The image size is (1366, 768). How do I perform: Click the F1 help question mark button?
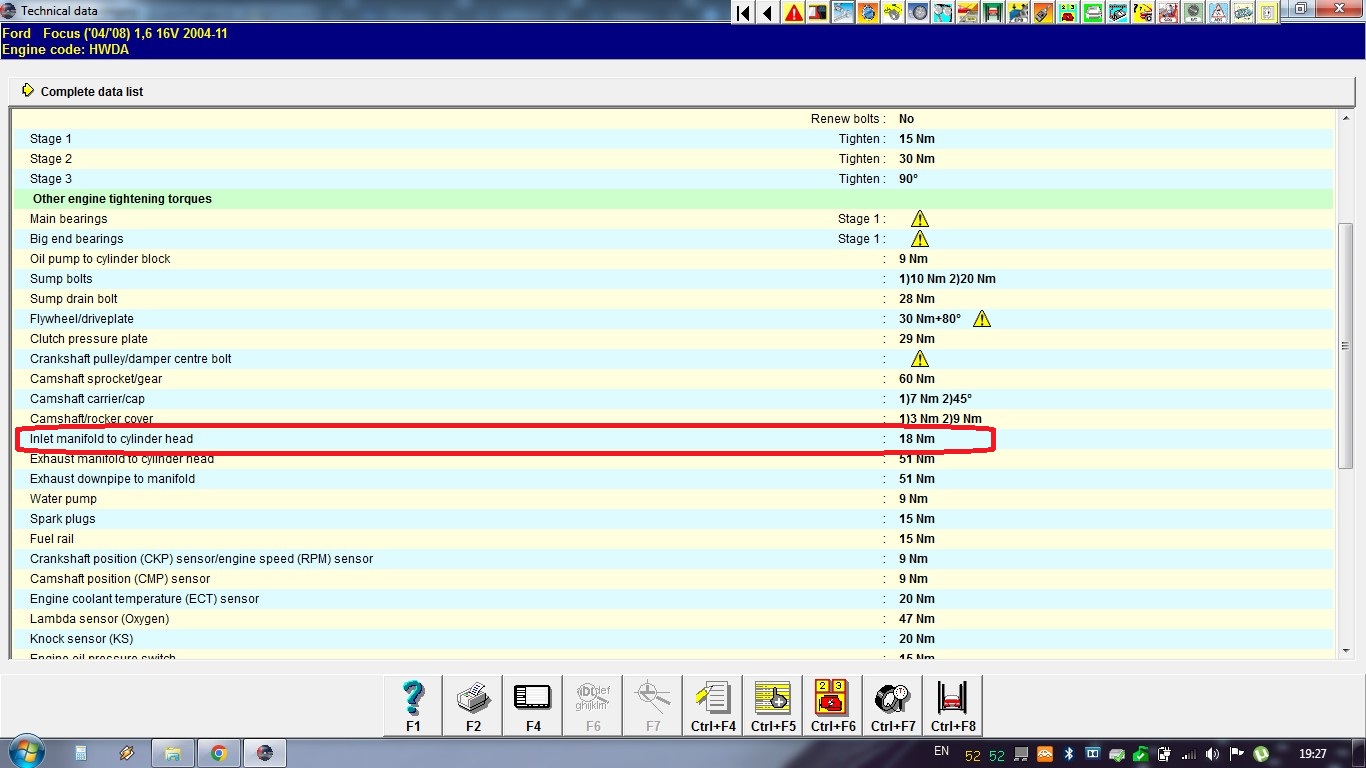(x=413, y=705)
